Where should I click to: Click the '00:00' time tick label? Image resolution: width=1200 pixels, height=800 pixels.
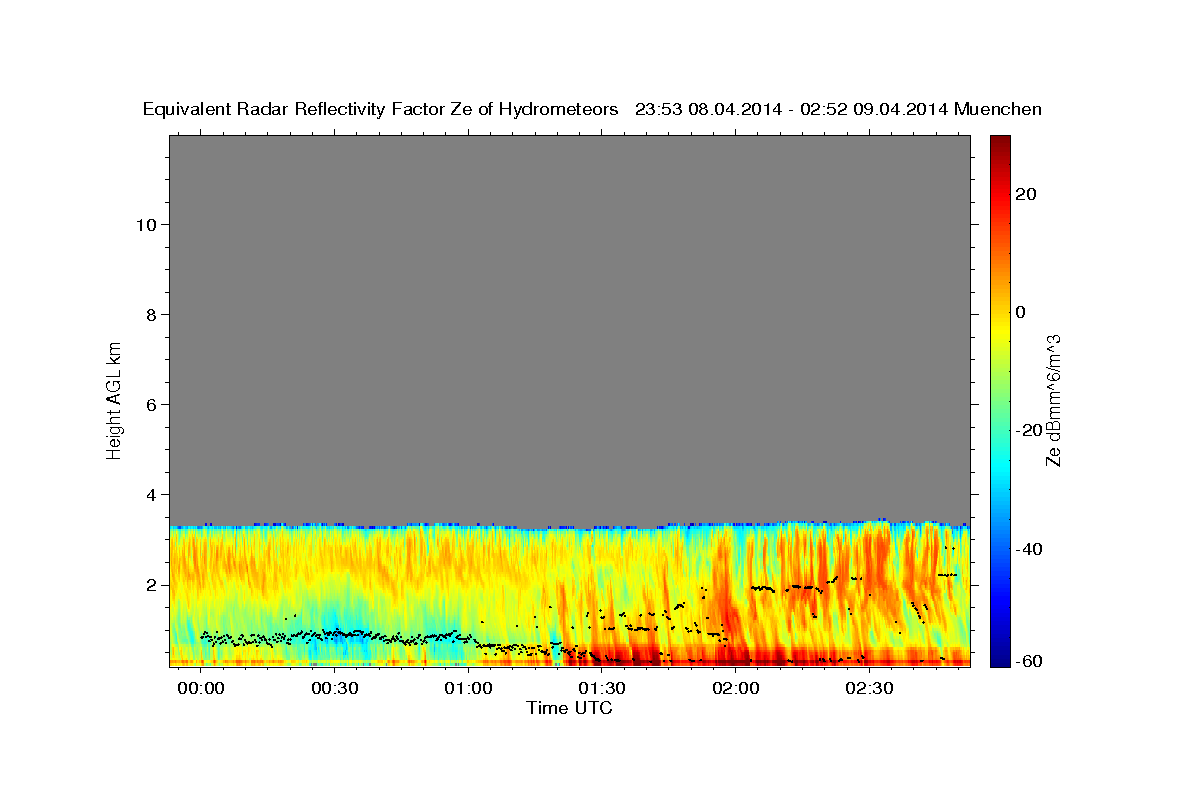202,689
